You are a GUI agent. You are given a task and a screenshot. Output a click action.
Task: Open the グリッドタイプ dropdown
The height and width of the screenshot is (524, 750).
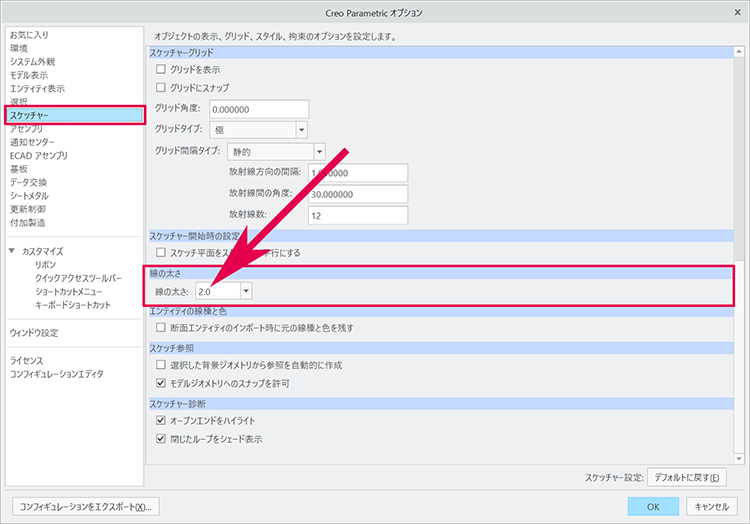(x=300, y=129)
